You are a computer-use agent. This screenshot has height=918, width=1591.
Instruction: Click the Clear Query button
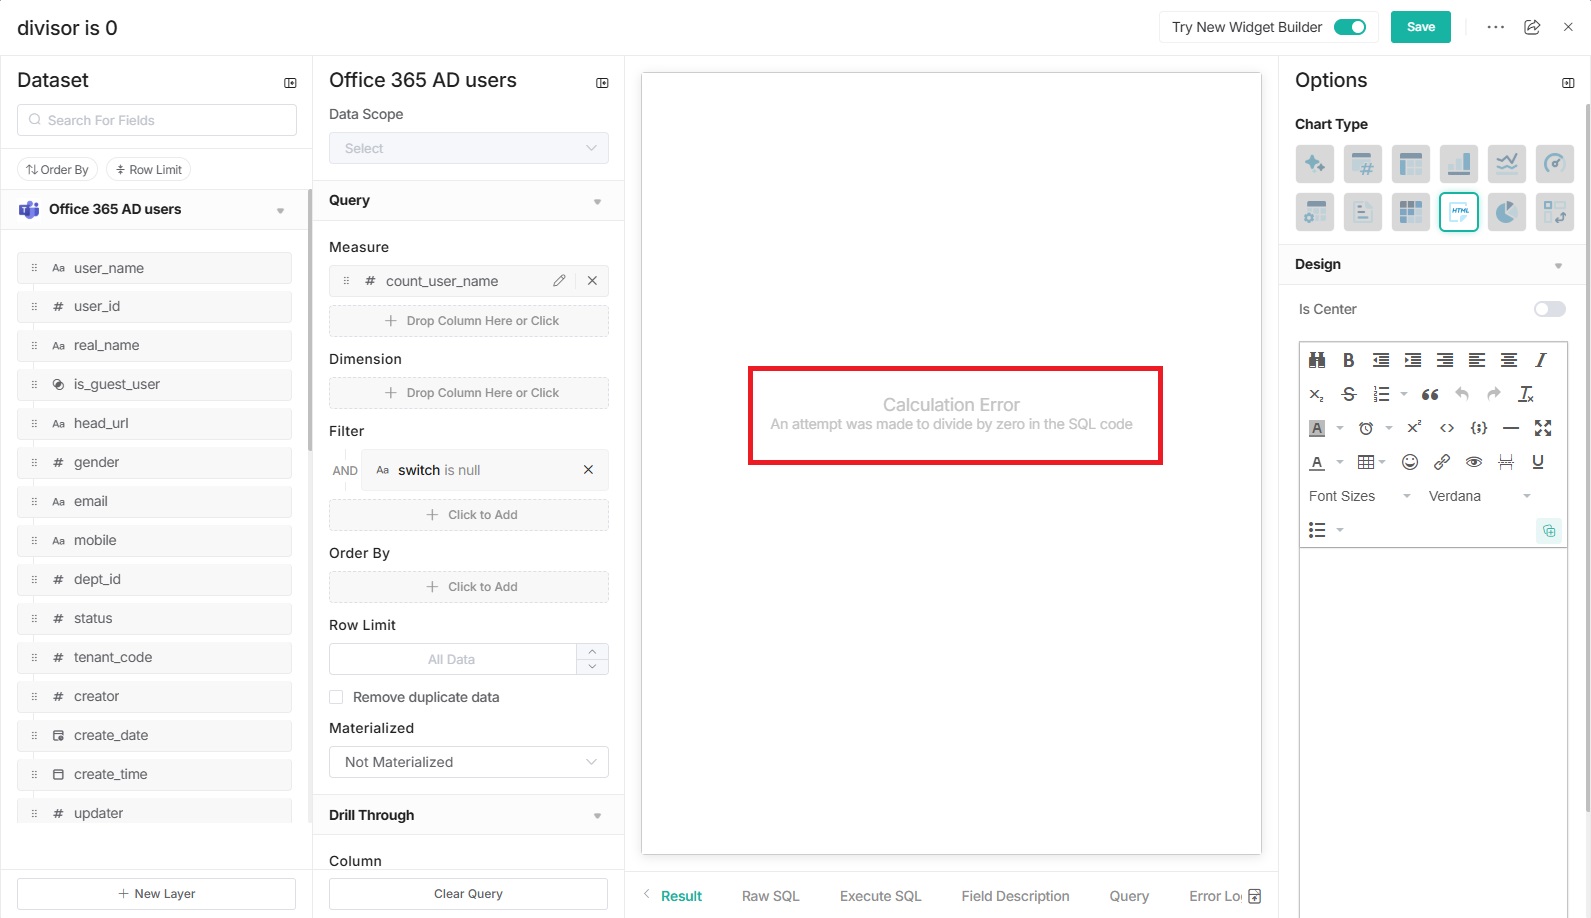click(468, 894)
